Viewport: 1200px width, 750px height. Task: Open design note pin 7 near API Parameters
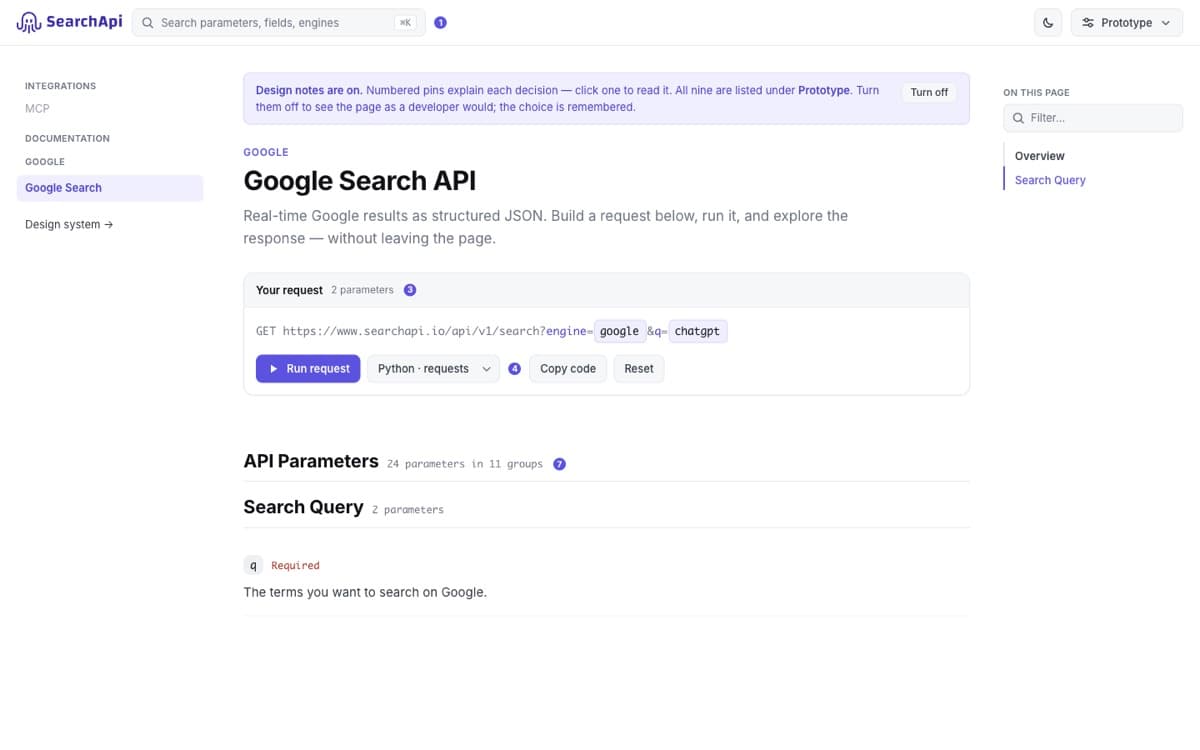pos(560,464)
